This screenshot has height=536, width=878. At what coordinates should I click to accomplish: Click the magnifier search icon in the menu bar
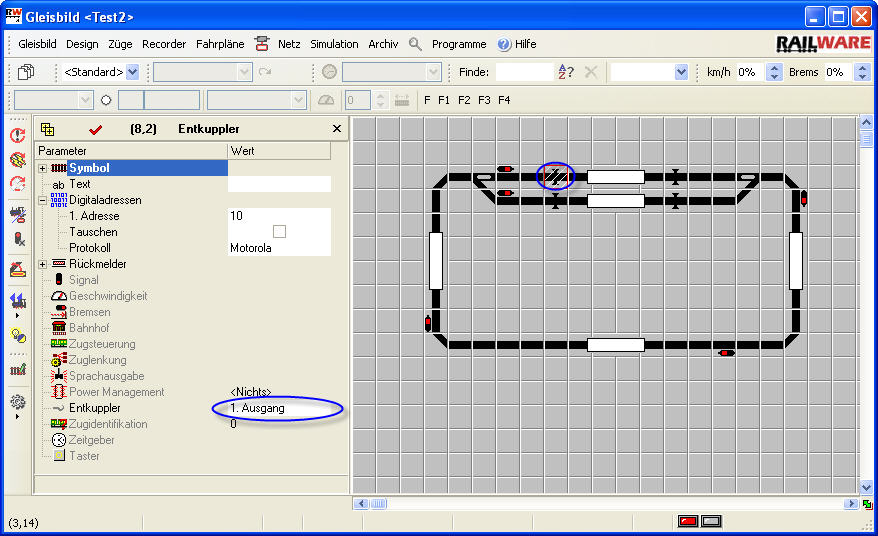415,44
